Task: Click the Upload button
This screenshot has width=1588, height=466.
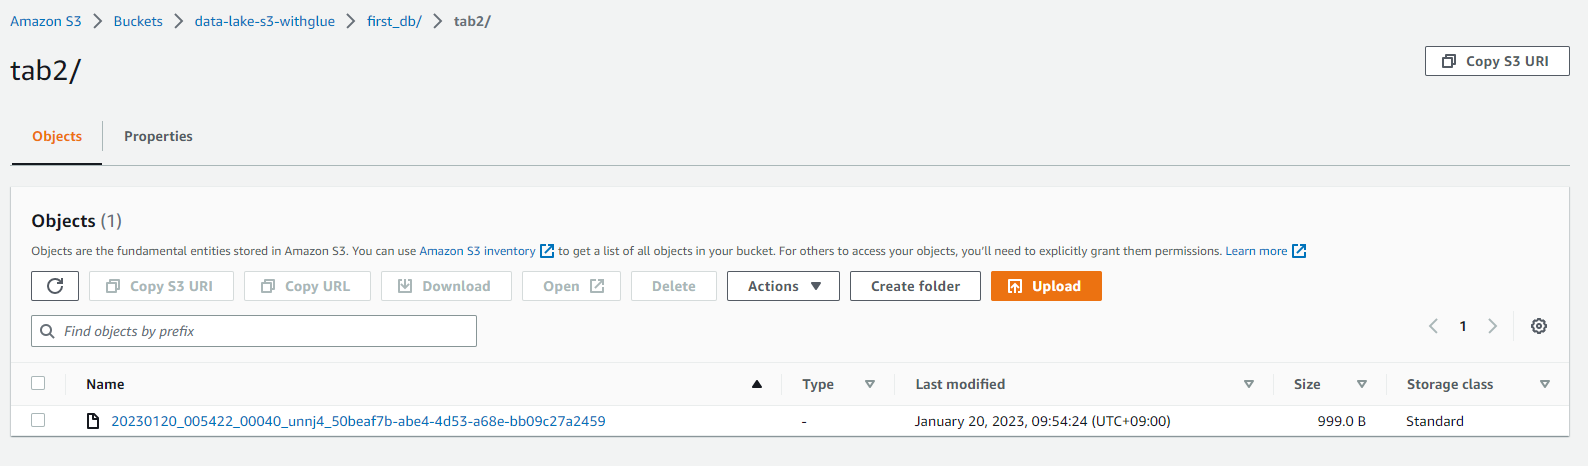Action: click(x=1046, y=286)
